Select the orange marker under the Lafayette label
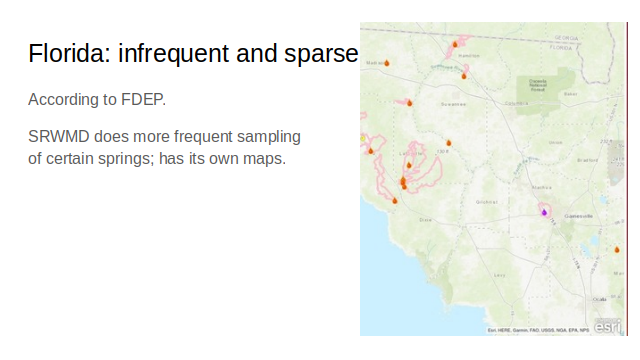 coord(409,165)
